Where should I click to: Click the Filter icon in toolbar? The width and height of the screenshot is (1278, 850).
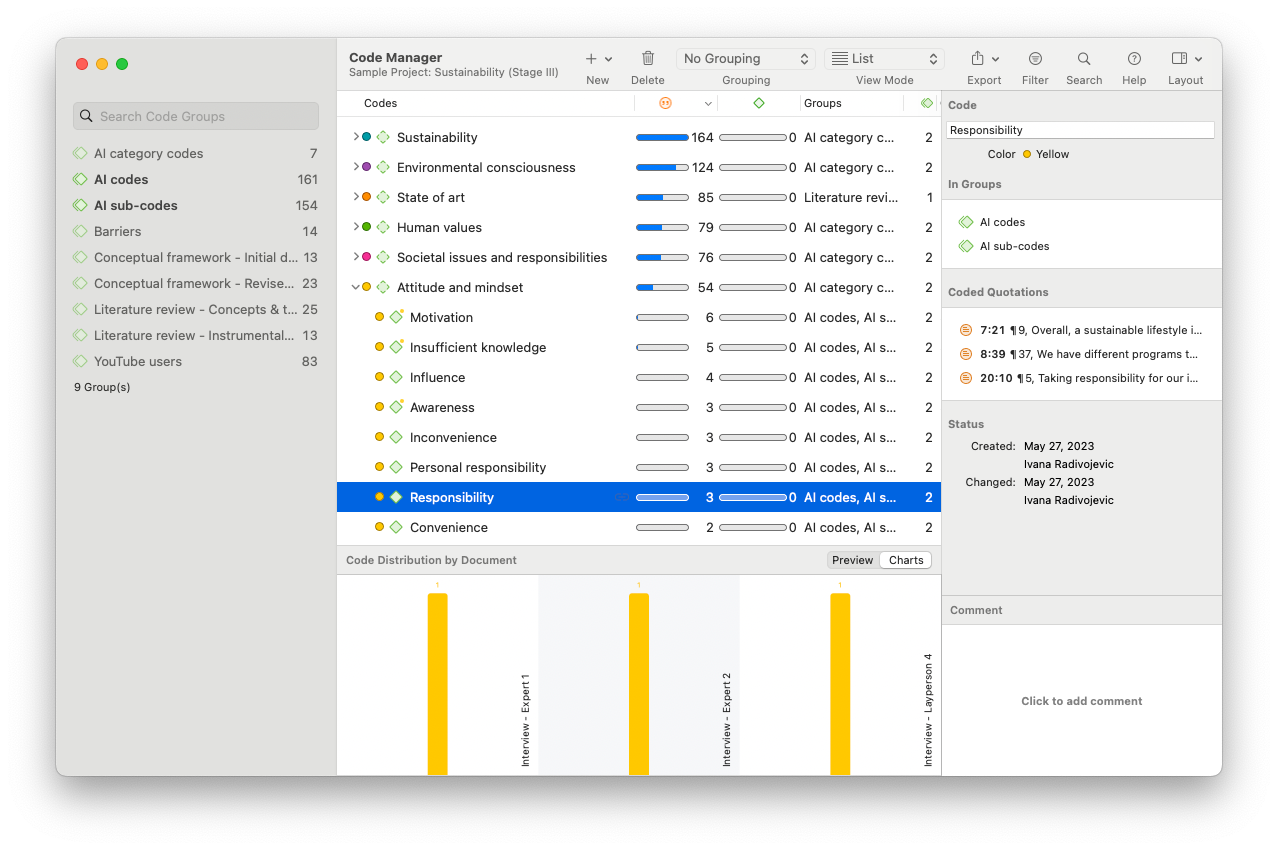1035,59
